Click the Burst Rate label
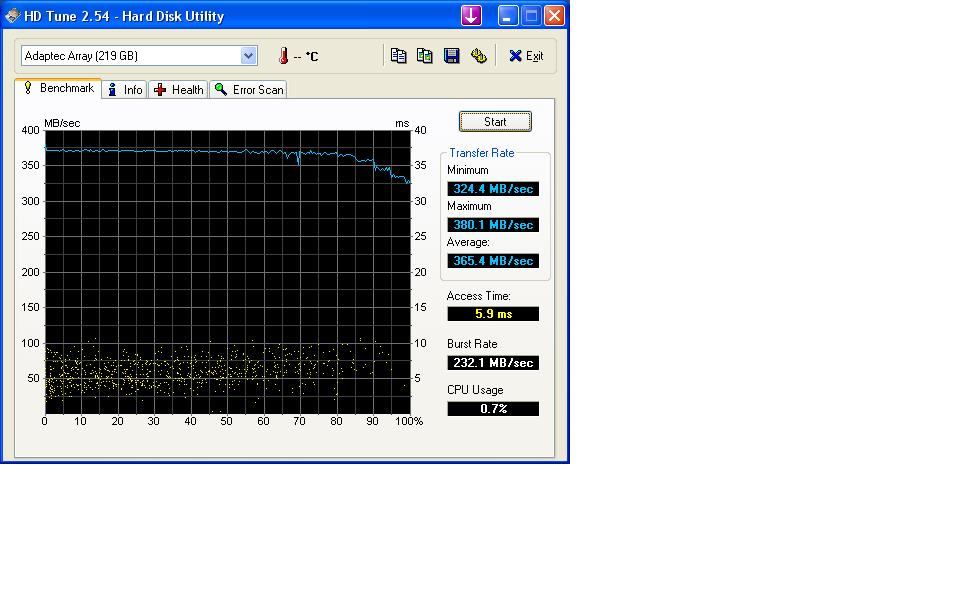960x600 pixels. 472,344
